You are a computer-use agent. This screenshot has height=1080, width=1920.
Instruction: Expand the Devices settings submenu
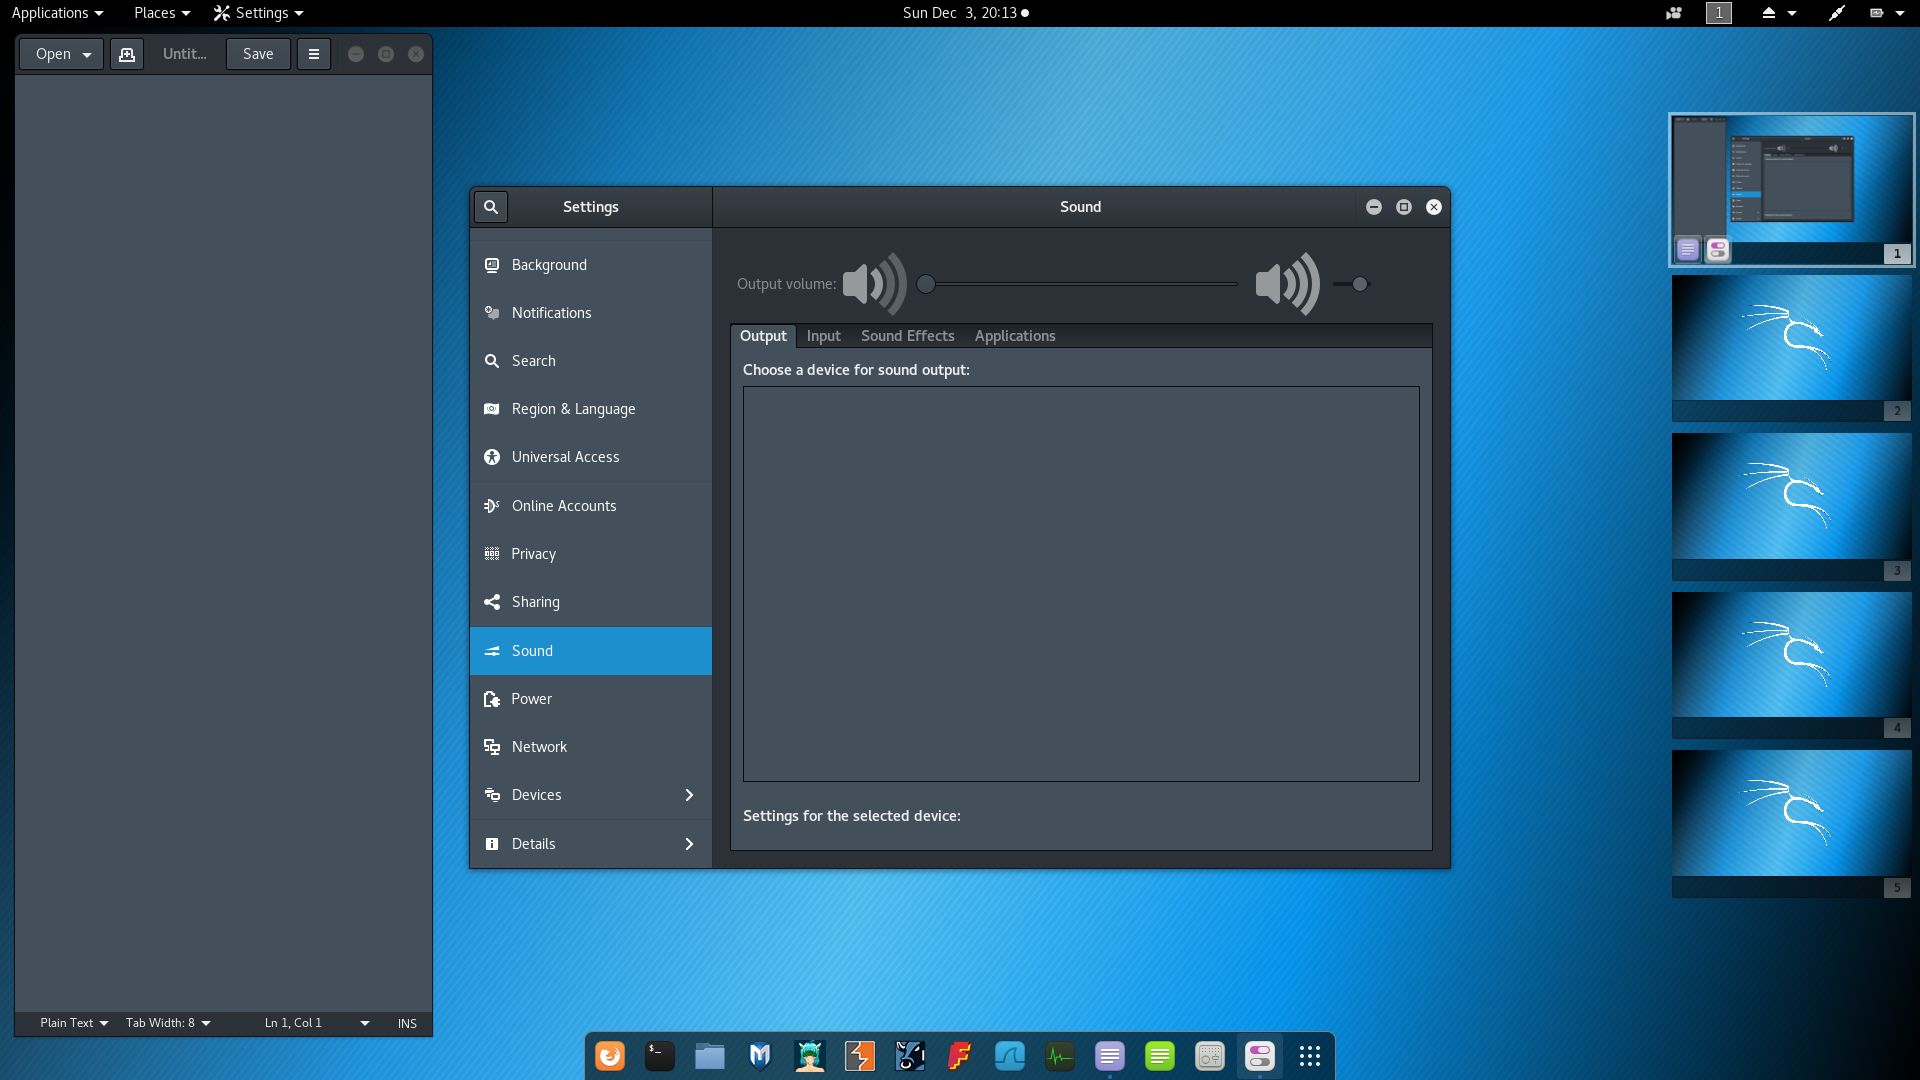[590, 795]
